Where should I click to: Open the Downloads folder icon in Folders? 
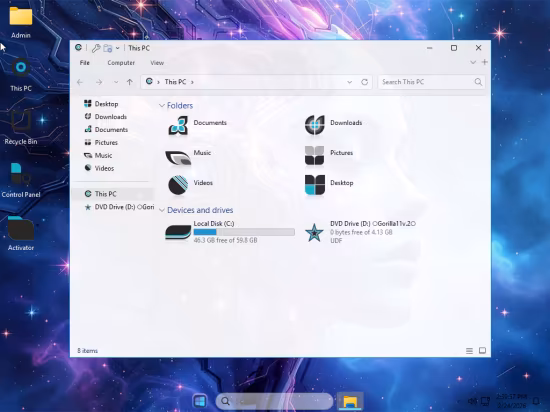click(x=315, y=125)
